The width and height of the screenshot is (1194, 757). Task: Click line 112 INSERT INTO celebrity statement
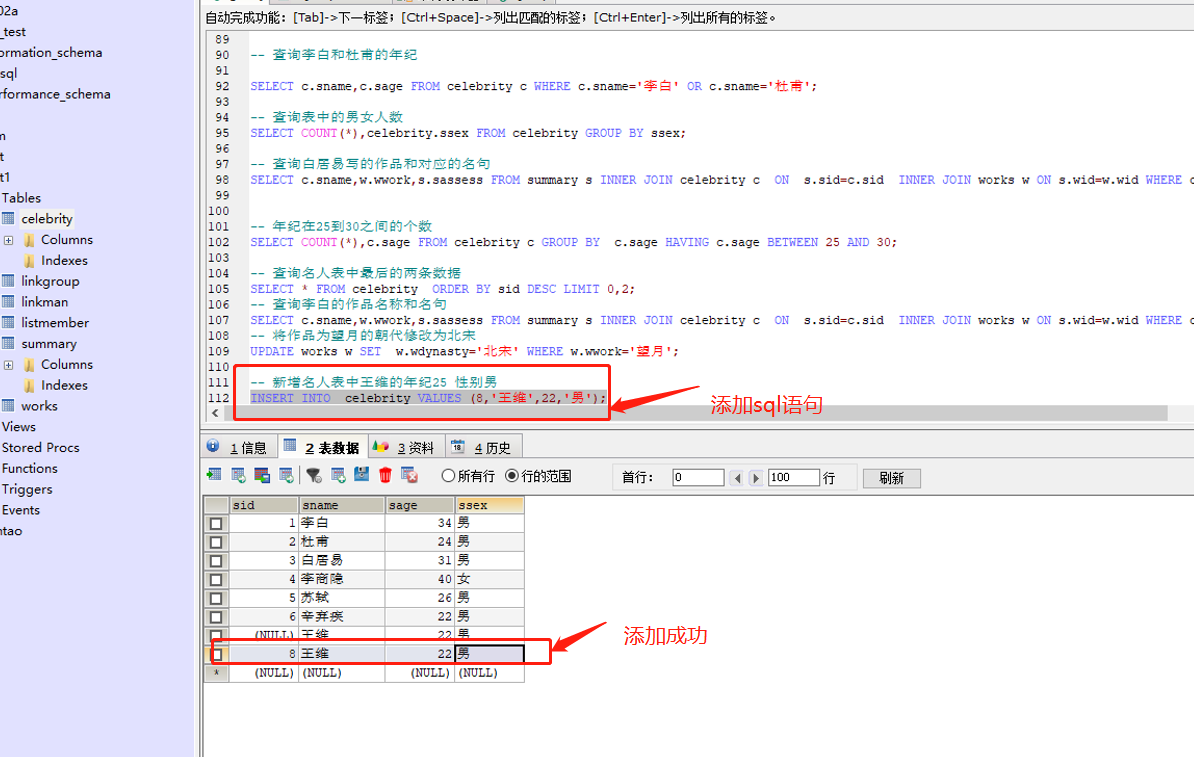coord(428,398)
